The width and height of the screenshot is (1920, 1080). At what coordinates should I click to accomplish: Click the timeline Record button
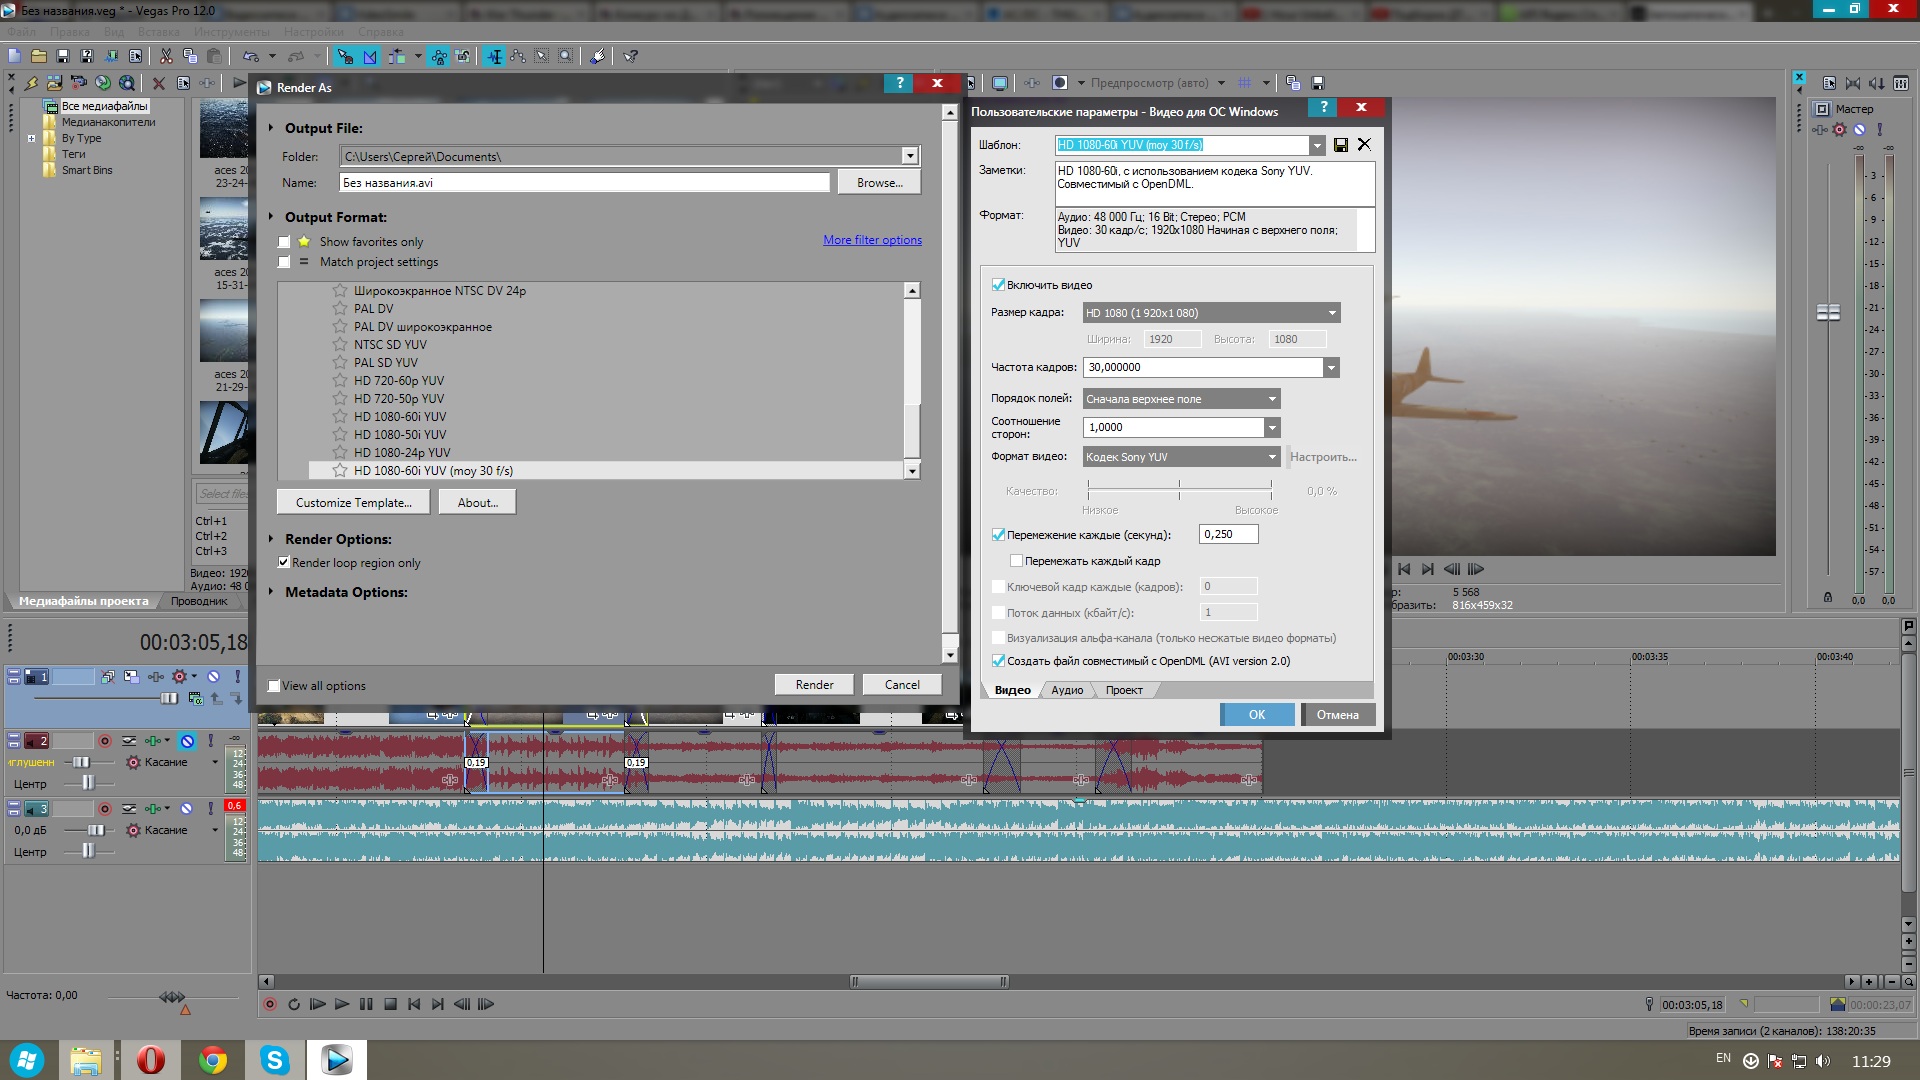(x=270, y=1004)
